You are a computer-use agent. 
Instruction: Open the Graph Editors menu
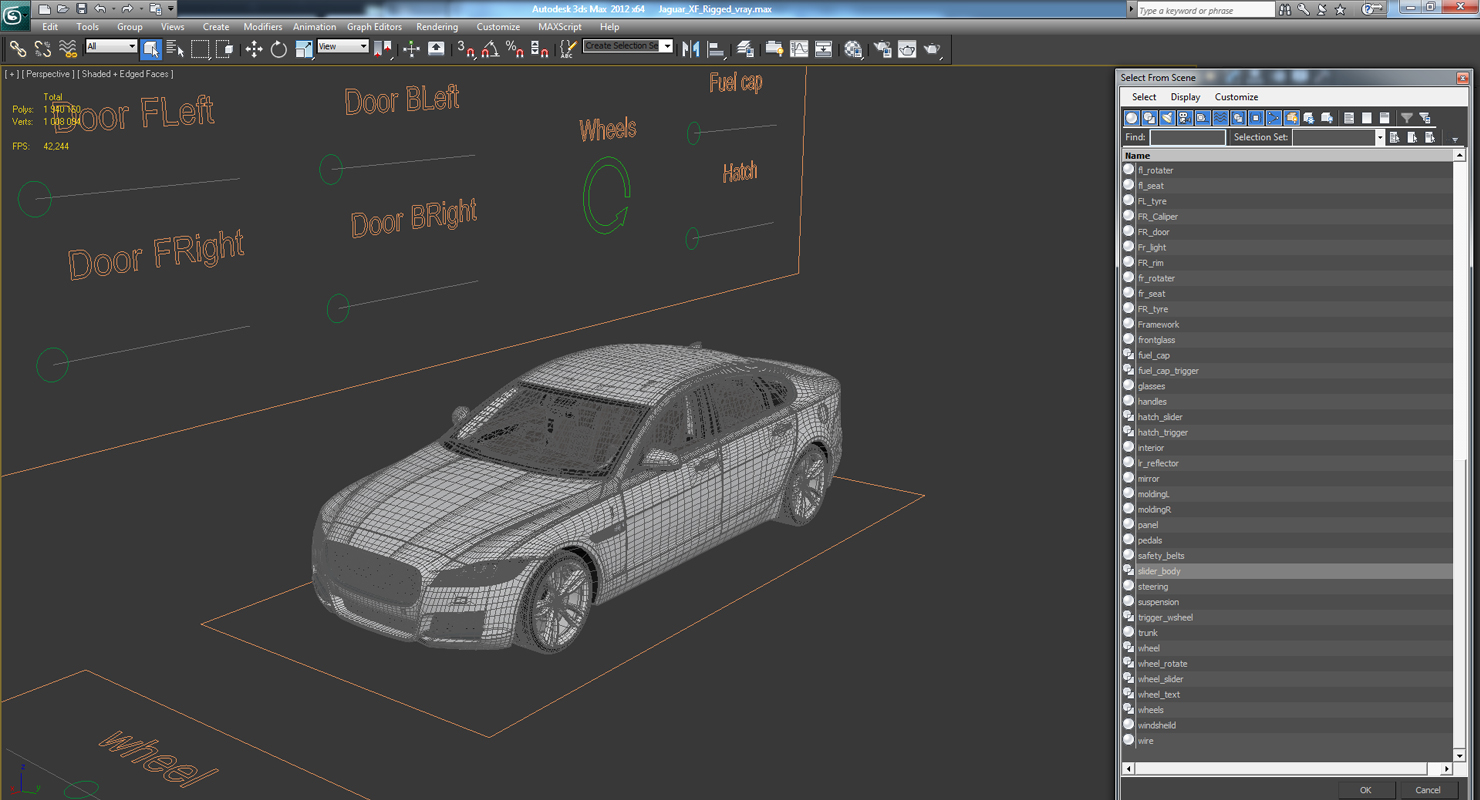point(374,27)
